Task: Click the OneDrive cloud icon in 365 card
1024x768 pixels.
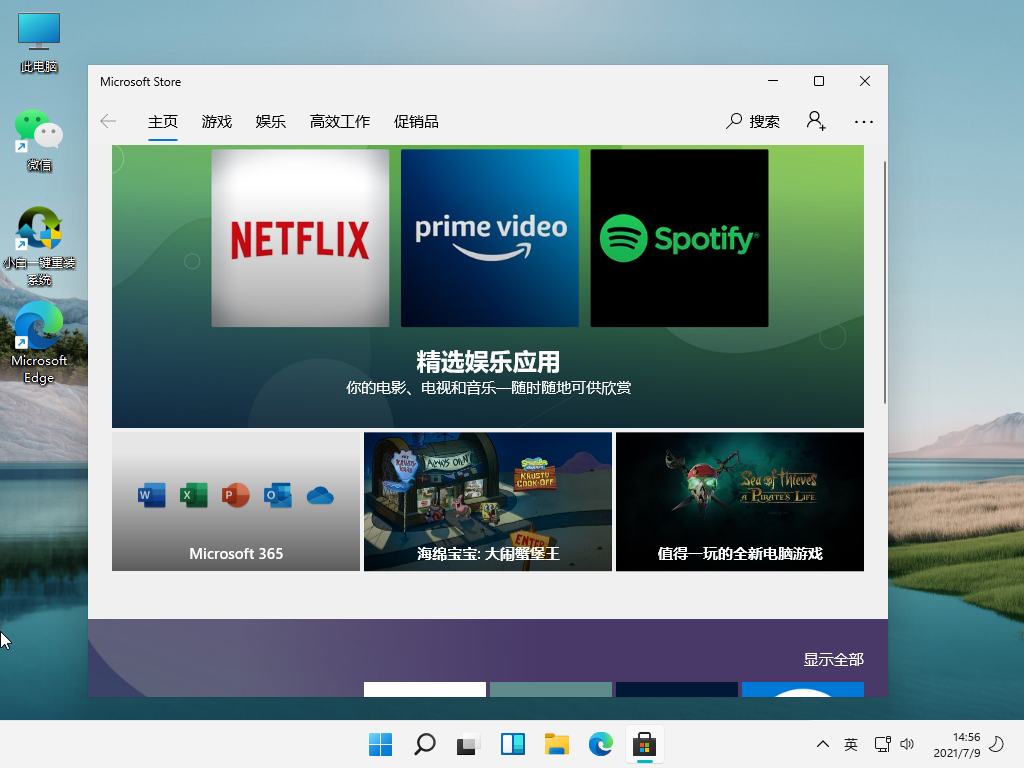Action: pyautogui.click(x=320, y=496)
